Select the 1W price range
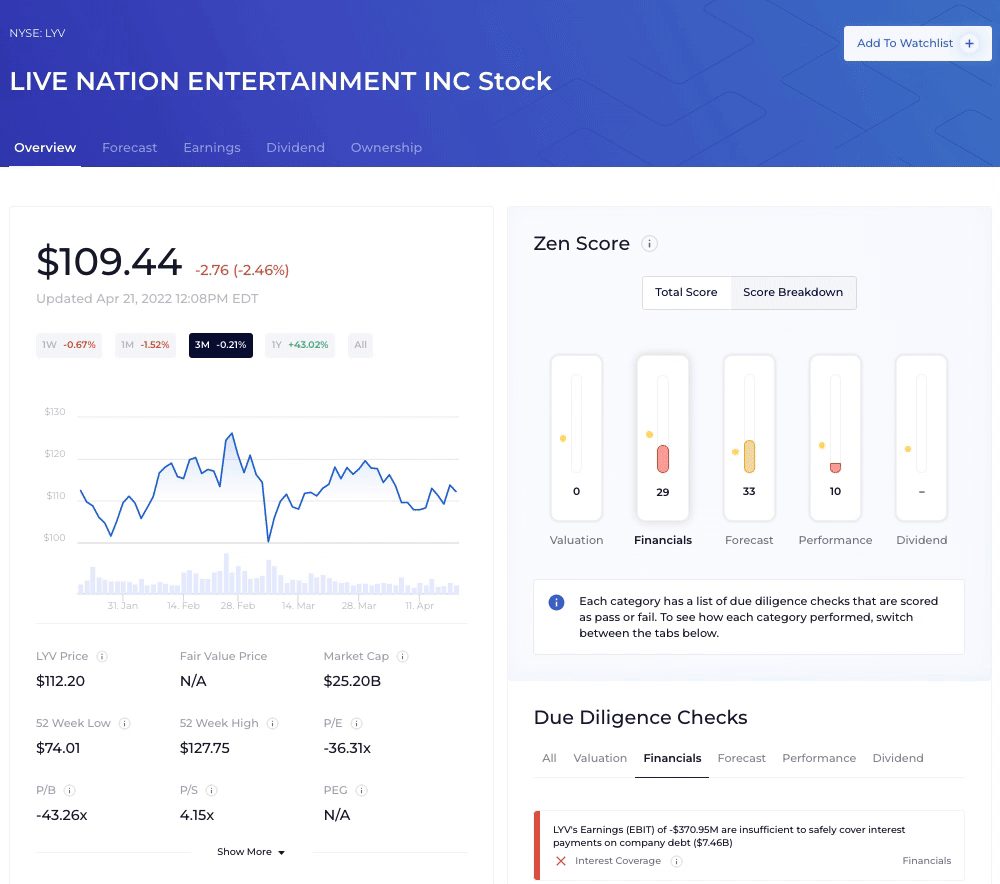This screenshot has height=884, width=1000. [69, 345]
